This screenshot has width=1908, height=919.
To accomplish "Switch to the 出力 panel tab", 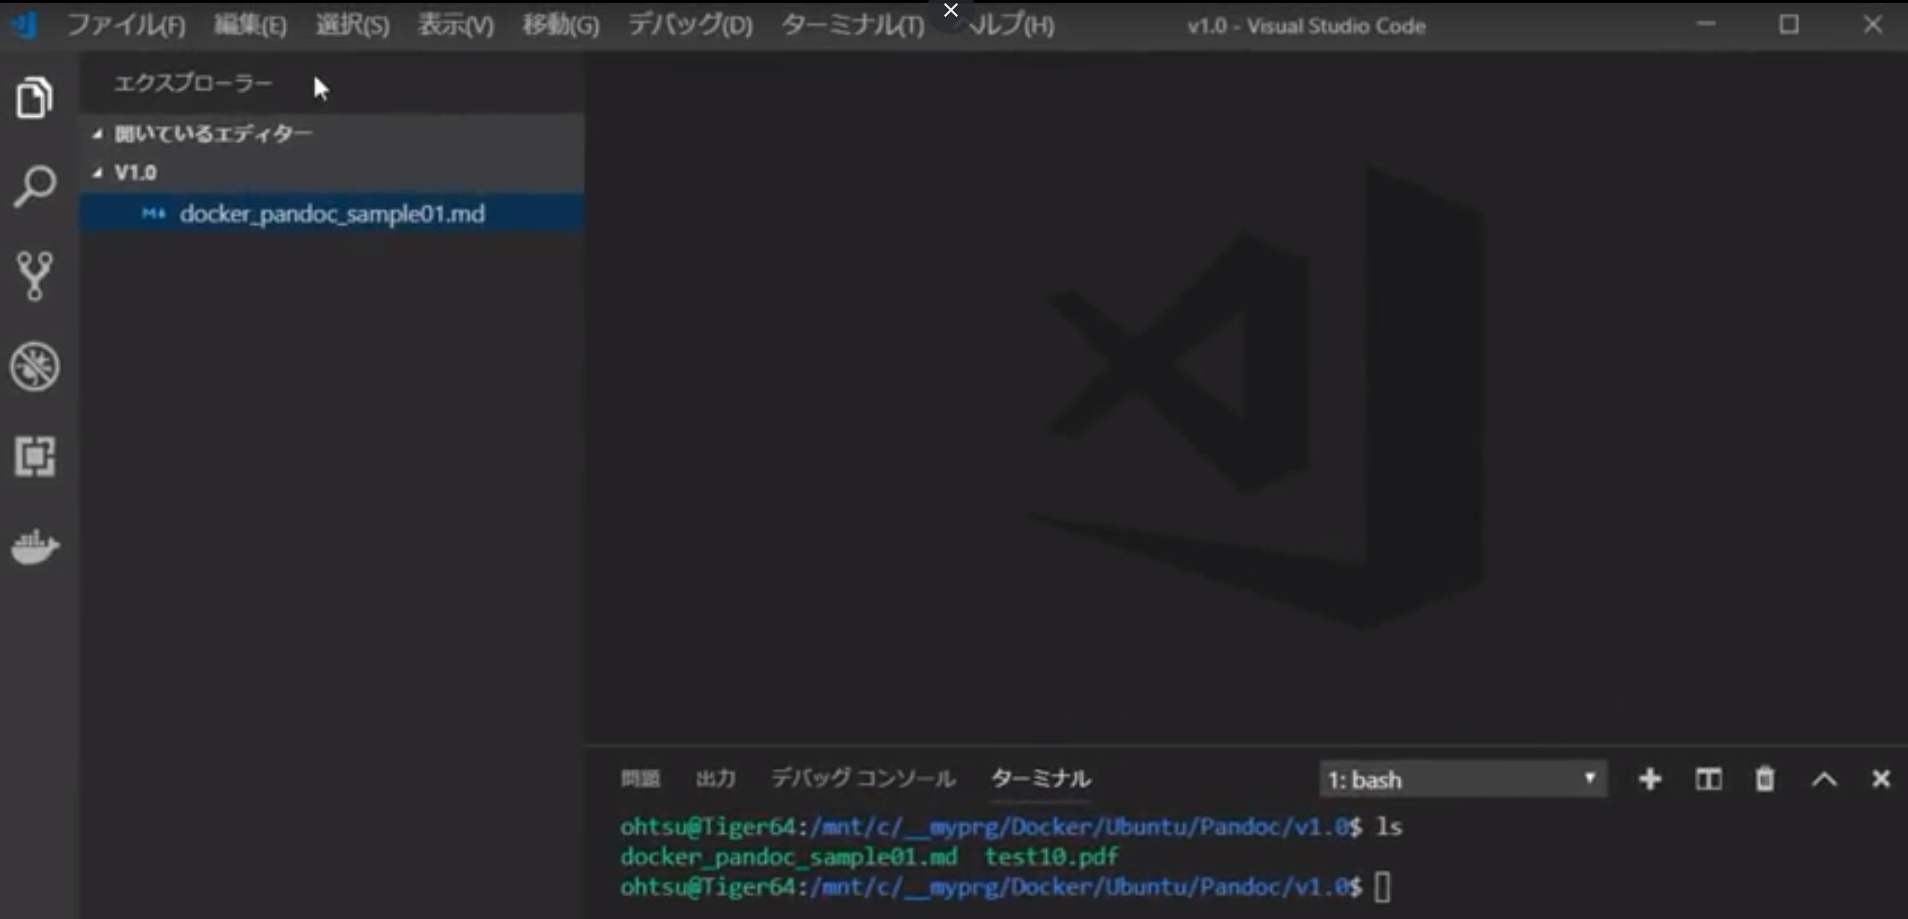I will pos(716,778).
